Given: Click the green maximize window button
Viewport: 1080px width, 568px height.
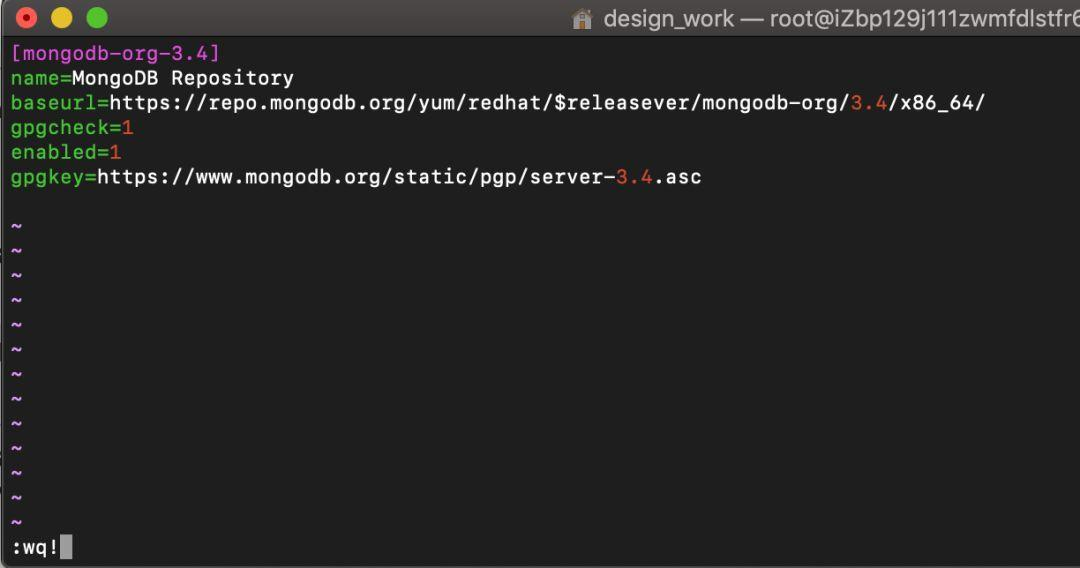Looking at the screenshot, I should tap(97, 18).
